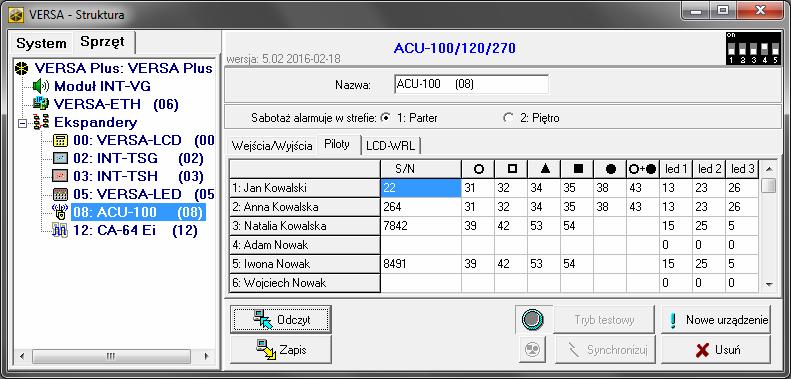Click the Tryb testowy button
This screenshot has height=379, width=791.
[604, 319]
